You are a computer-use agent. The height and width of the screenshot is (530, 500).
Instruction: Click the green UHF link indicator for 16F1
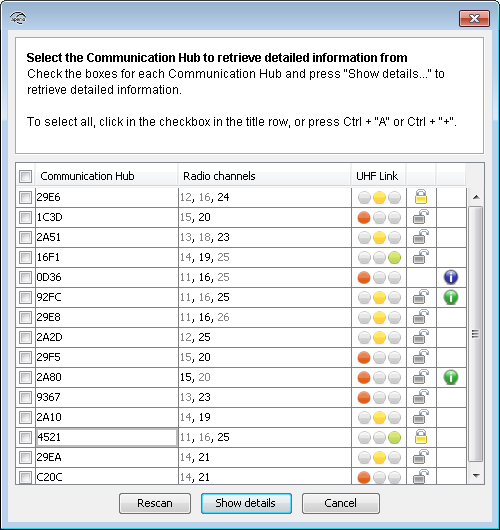pyautogui.click(x=394, y=258)
